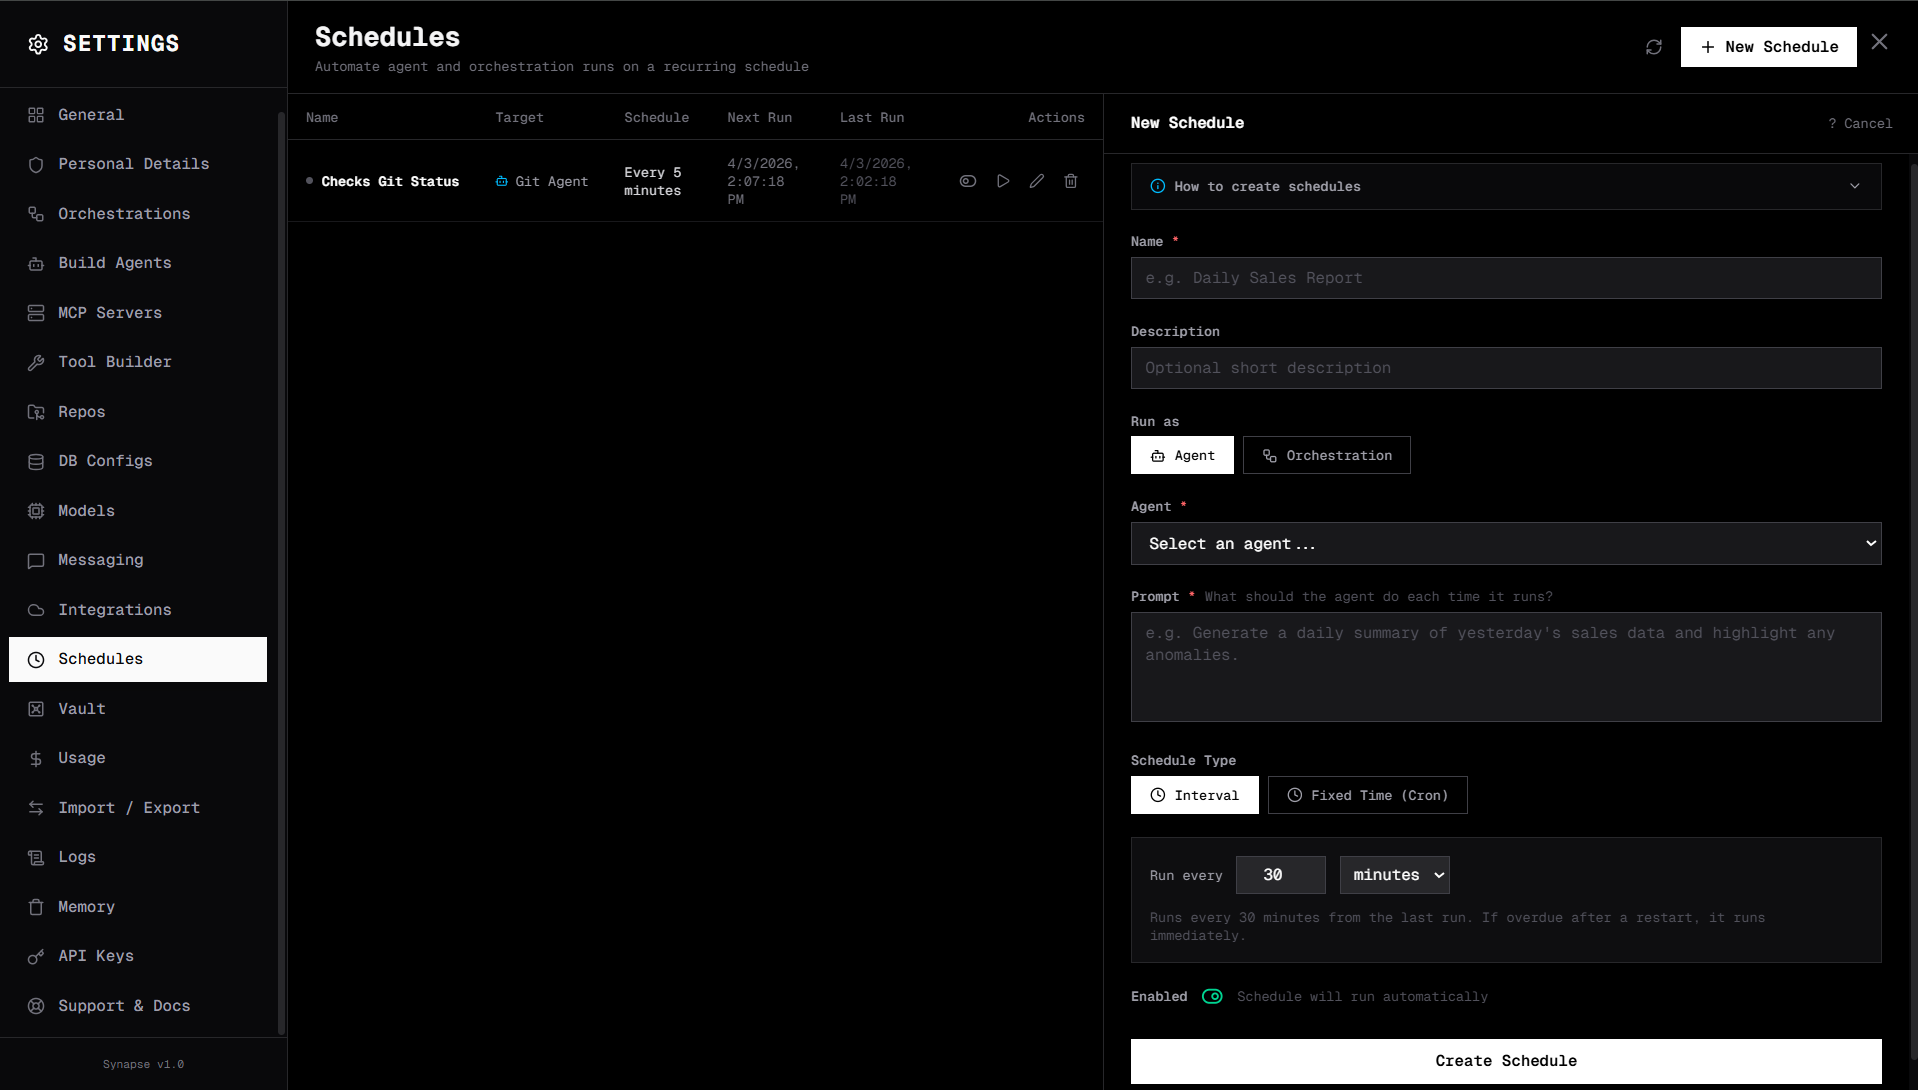Click the Create Schedule button

tap(1506, 1061)
